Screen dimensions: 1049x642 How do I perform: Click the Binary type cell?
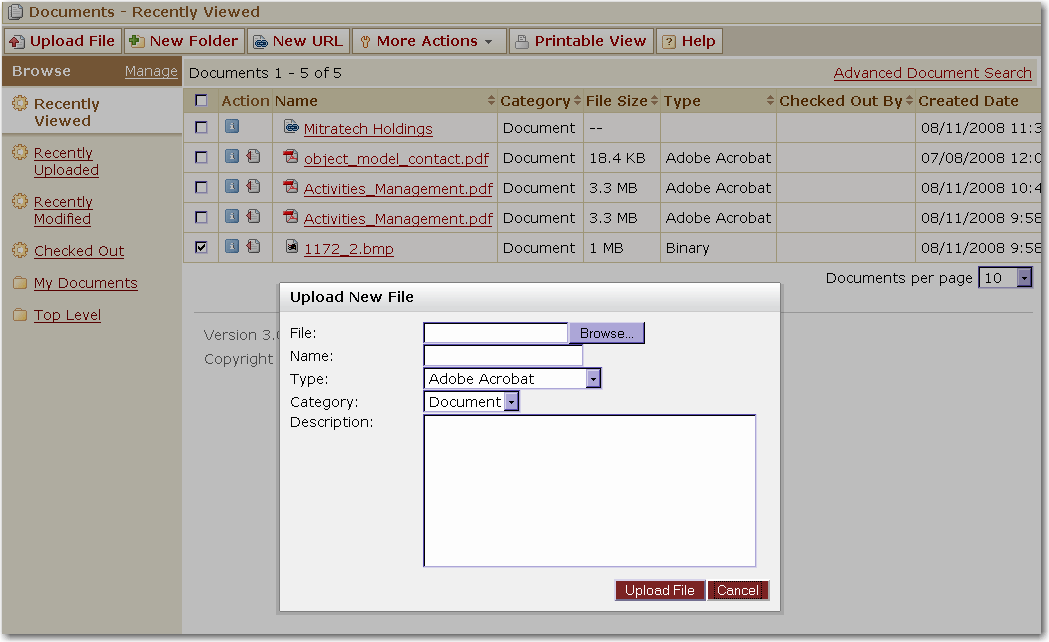[x=687, y=248]
